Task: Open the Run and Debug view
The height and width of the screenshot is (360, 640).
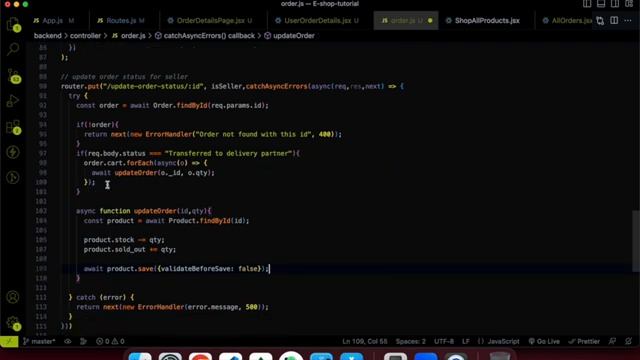Action: pos(13,101)
